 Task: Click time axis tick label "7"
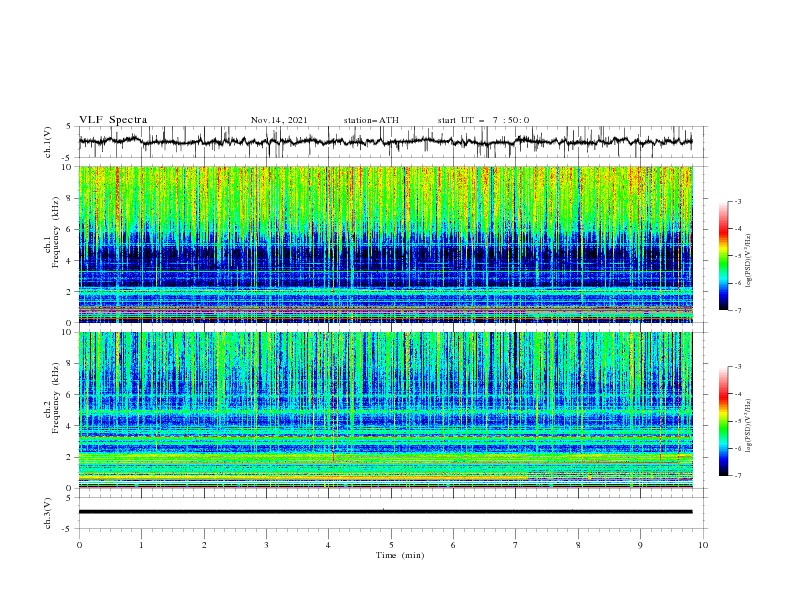[516, 545]
